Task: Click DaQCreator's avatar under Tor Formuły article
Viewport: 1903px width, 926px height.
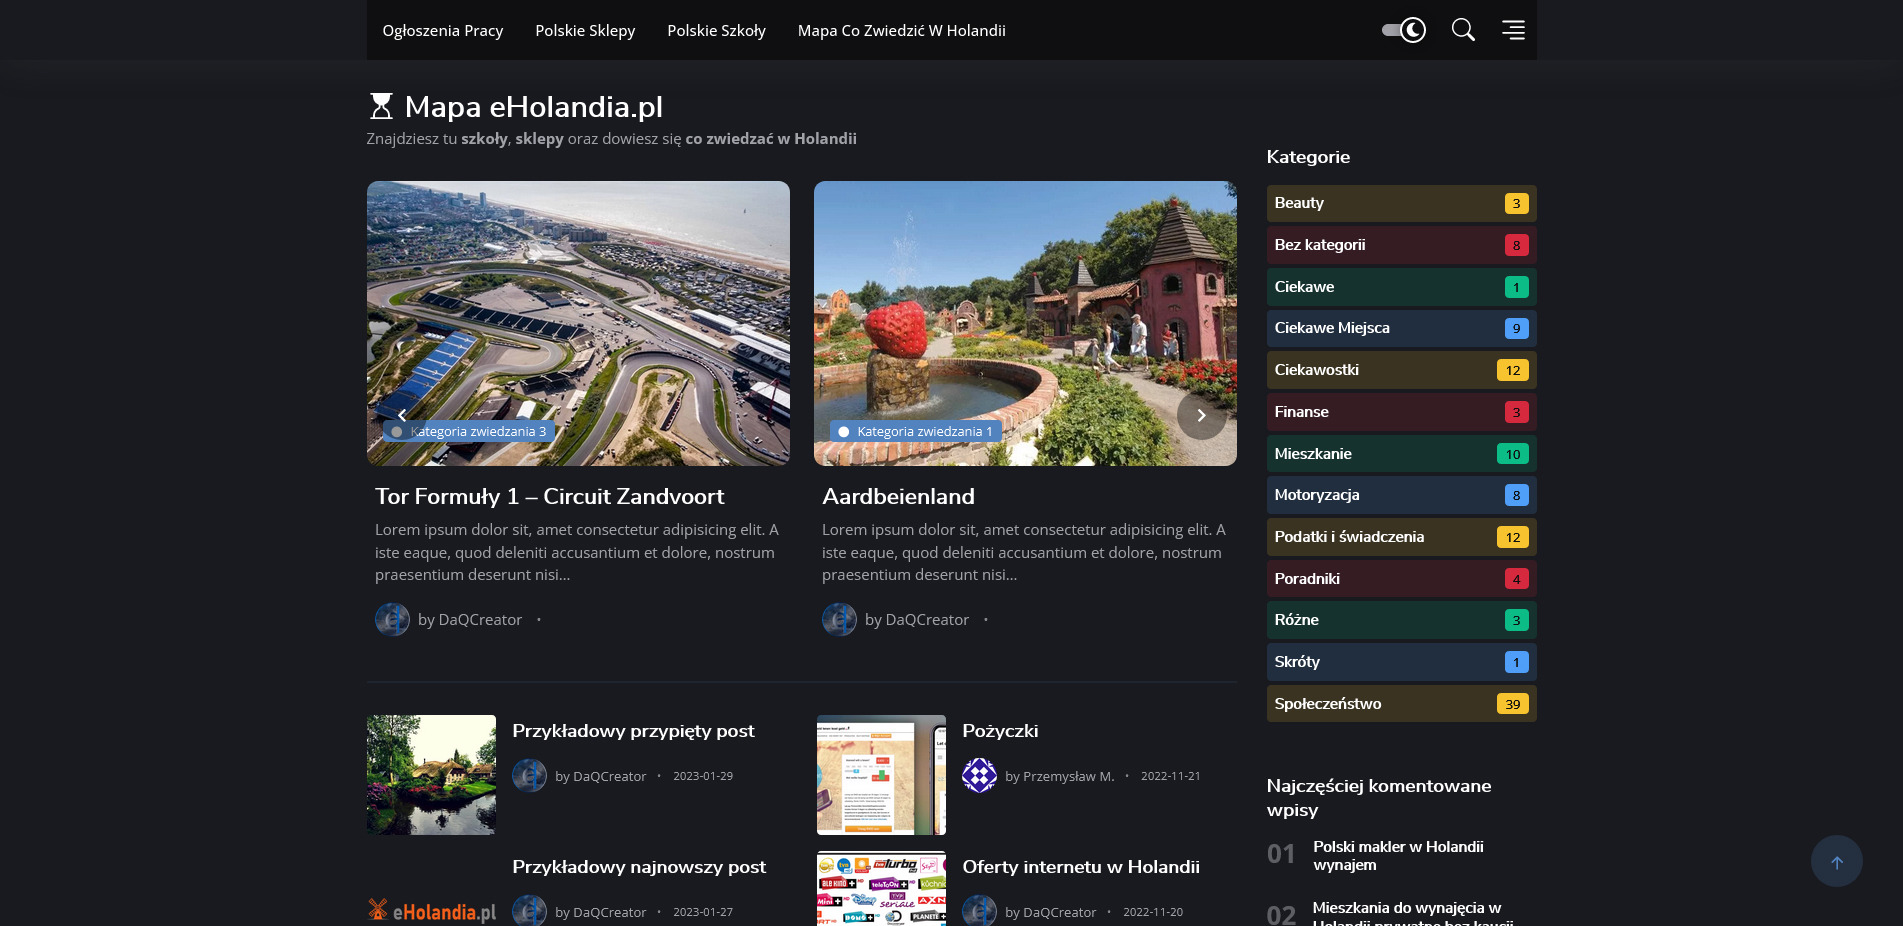Action: (x=392, y=619)
